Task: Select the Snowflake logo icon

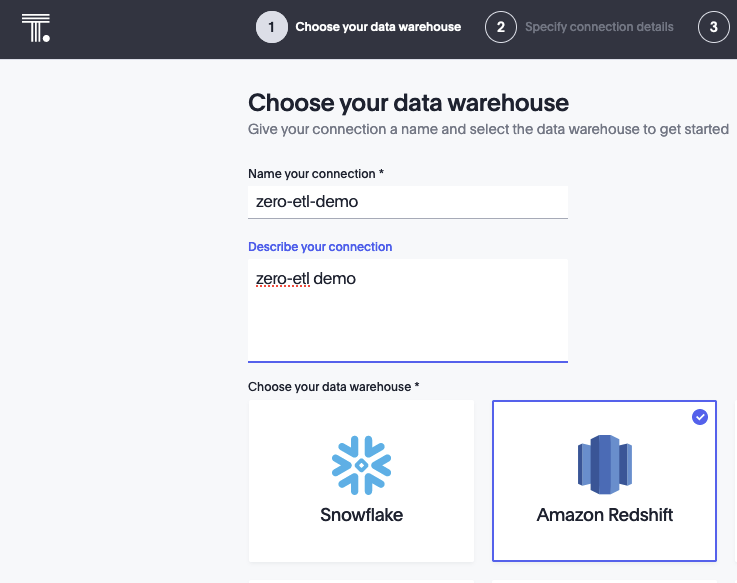Action: (x=361, y=465)
